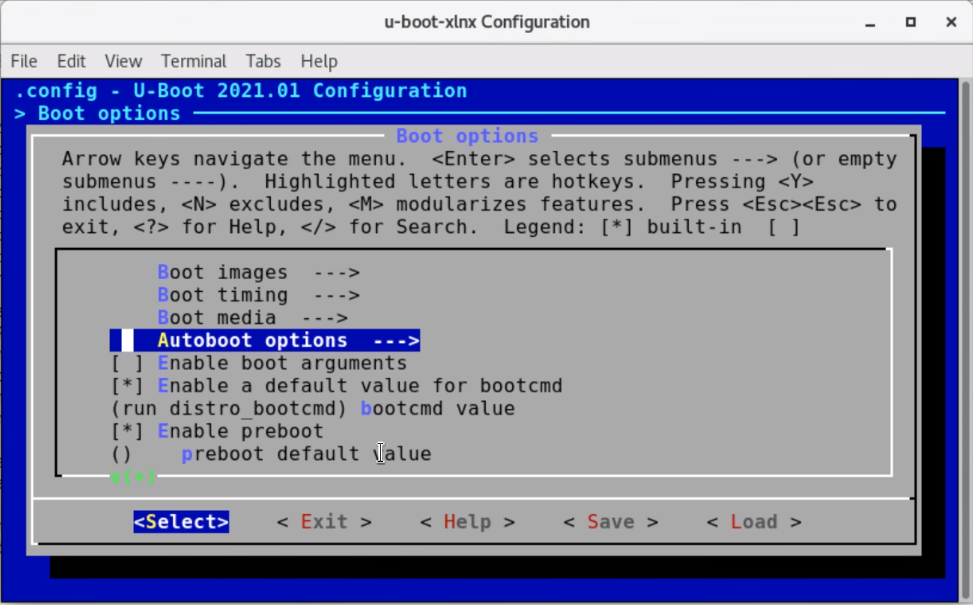Image resolution: width=973 pixels, height=605 pixels.
Task: Click the 'Boot options' breadcrumb text
Action: (109, 114)
